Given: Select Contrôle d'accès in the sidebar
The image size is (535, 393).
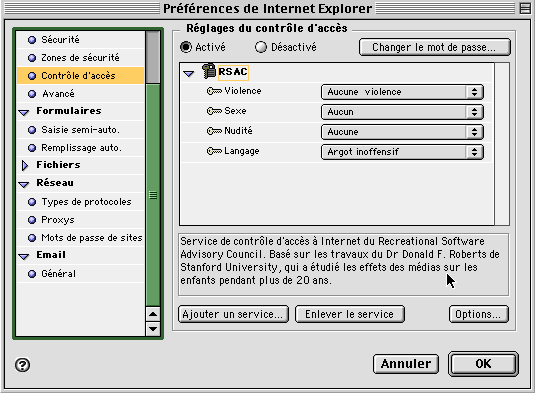Looking at the screenshot, I should coord(81,76).
